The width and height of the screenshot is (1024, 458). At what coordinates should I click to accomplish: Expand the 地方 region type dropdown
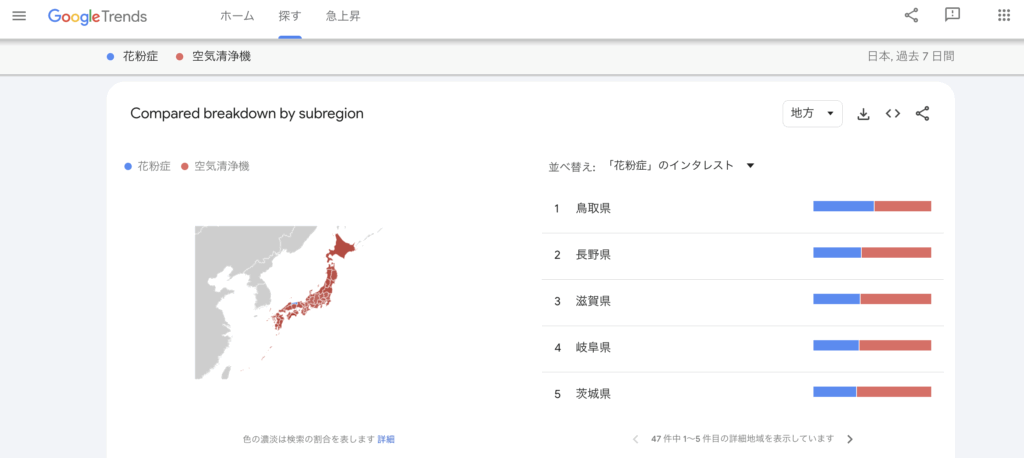click(x=812, y=114)
